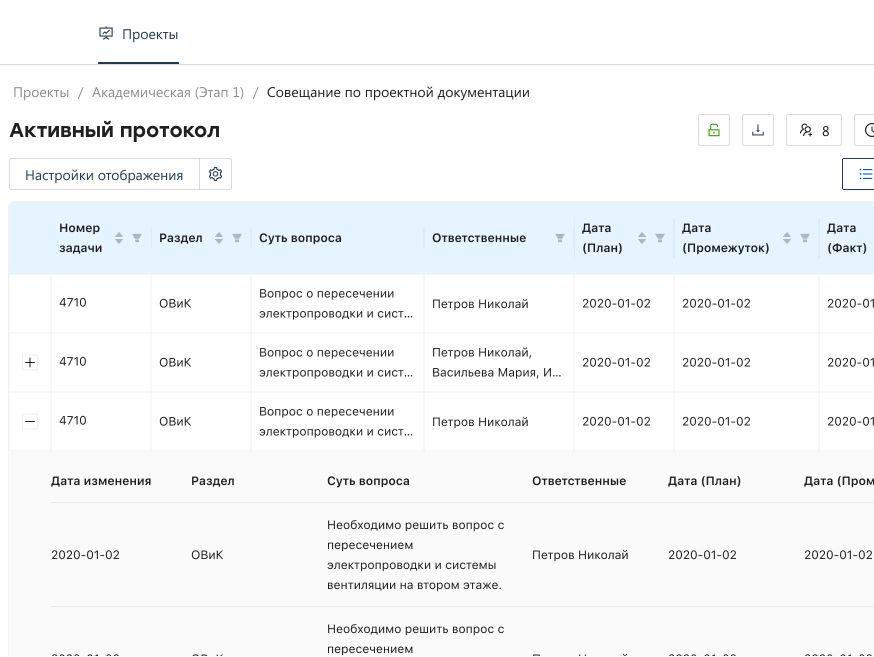This screenshot has height=657, width=874.
Task: Open the Академическая (Этап 1) breadcrumb link
Action: click(168, 92)
